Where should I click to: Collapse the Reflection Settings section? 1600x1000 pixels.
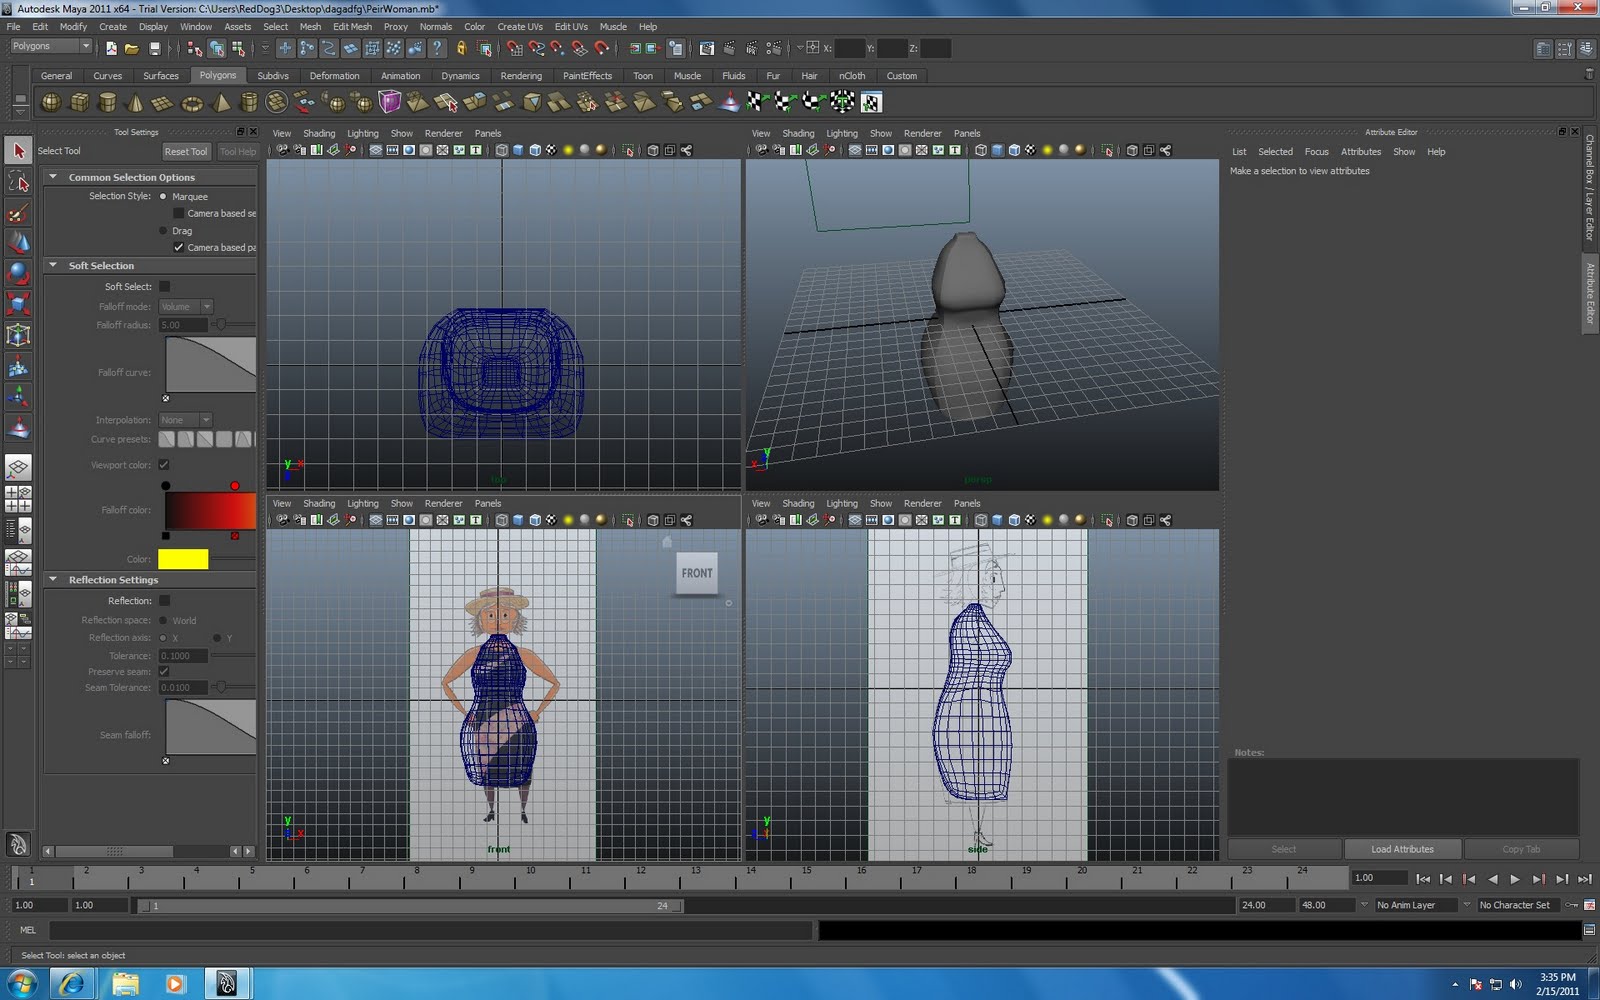(53, 580)
